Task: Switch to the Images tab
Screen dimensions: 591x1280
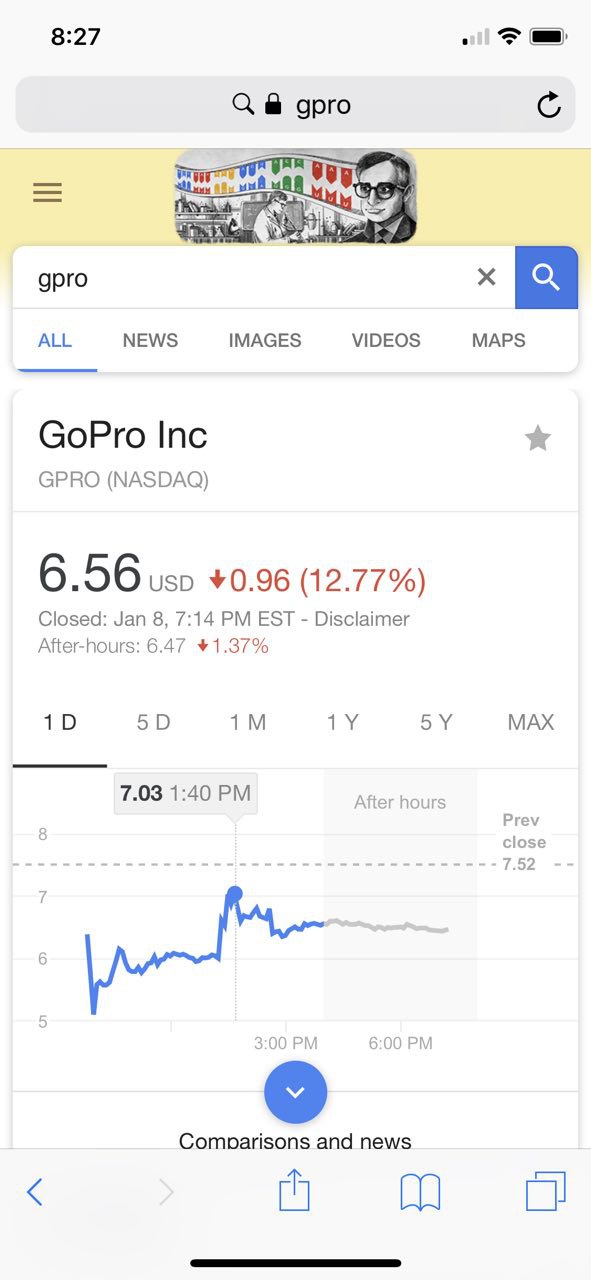Action: (265, 340)
